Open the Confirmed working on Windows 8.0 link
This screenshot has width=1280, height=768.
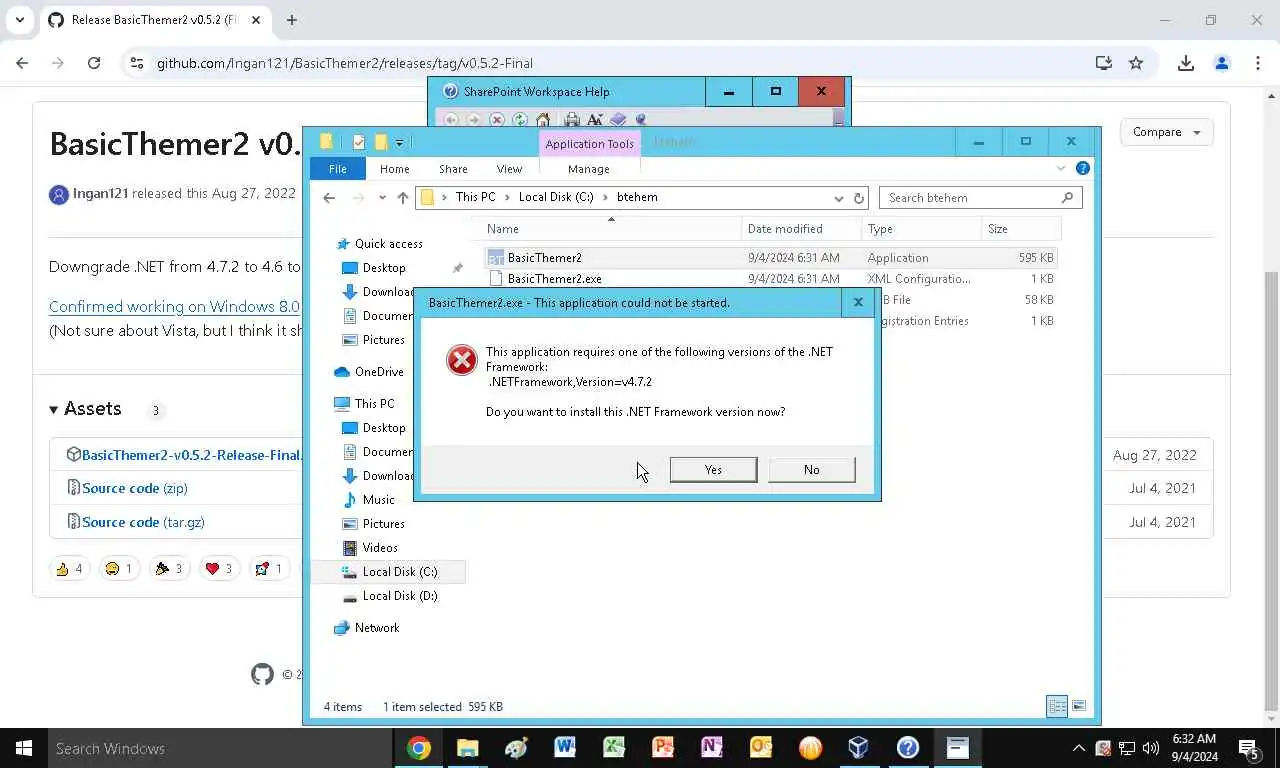174,307
